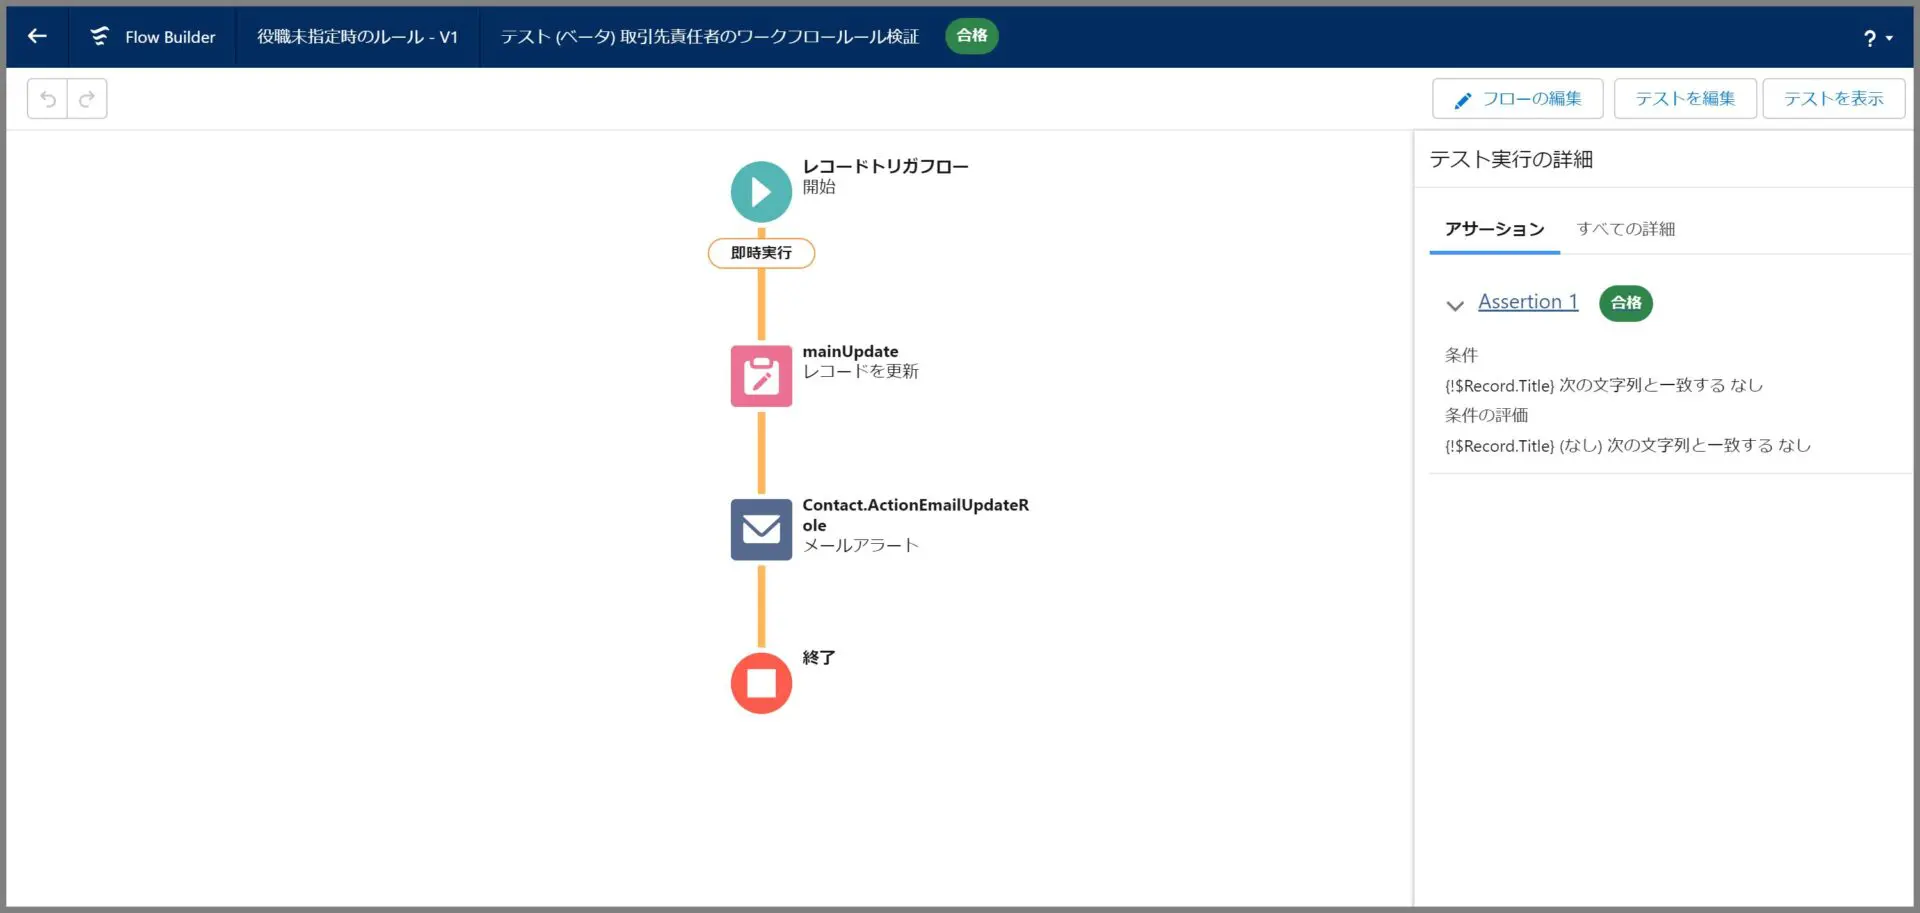Click the green 合格 badge in header

pyautogui.click(x=971, y=36)
